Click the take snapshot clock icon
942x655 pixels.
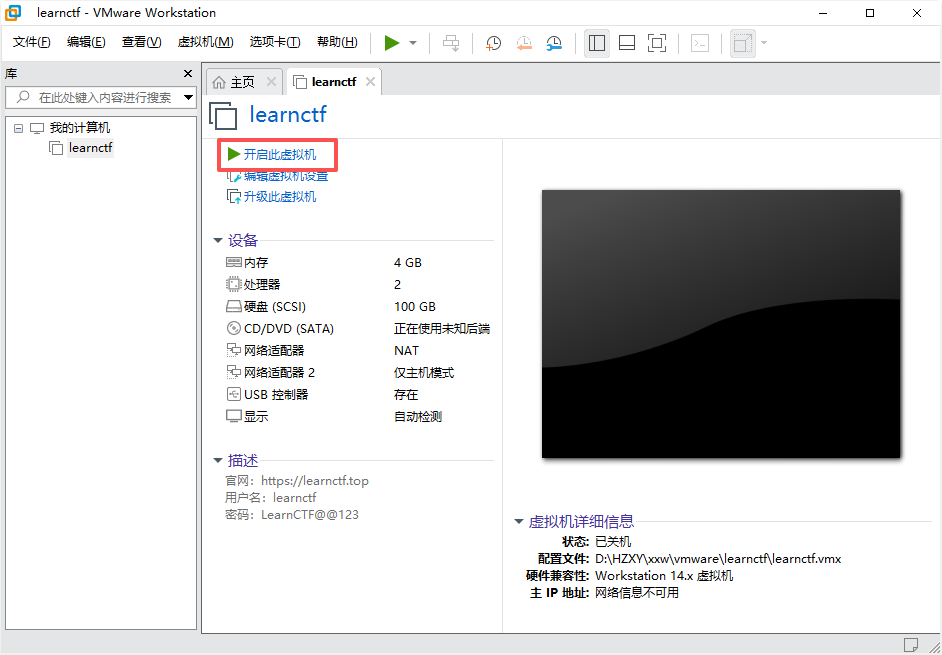coord(494,43)
